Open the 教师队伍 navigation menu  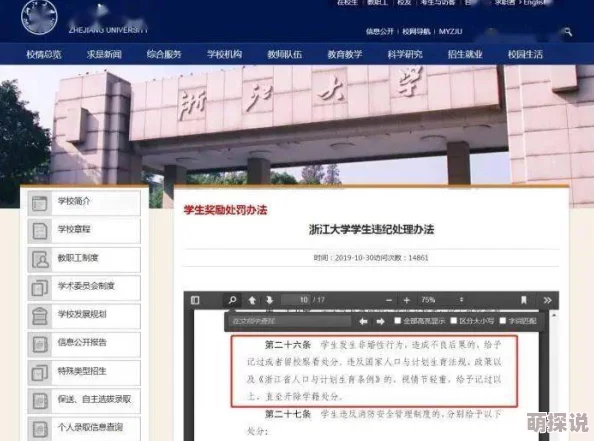coord(284,54)
